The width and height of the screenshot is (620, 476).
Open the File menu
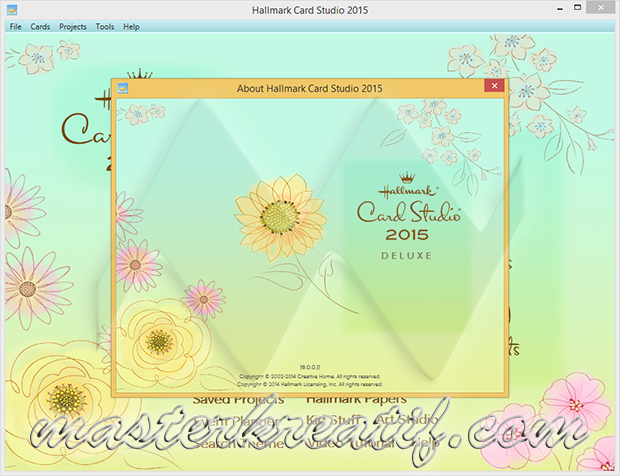click(x=15, y=26)
